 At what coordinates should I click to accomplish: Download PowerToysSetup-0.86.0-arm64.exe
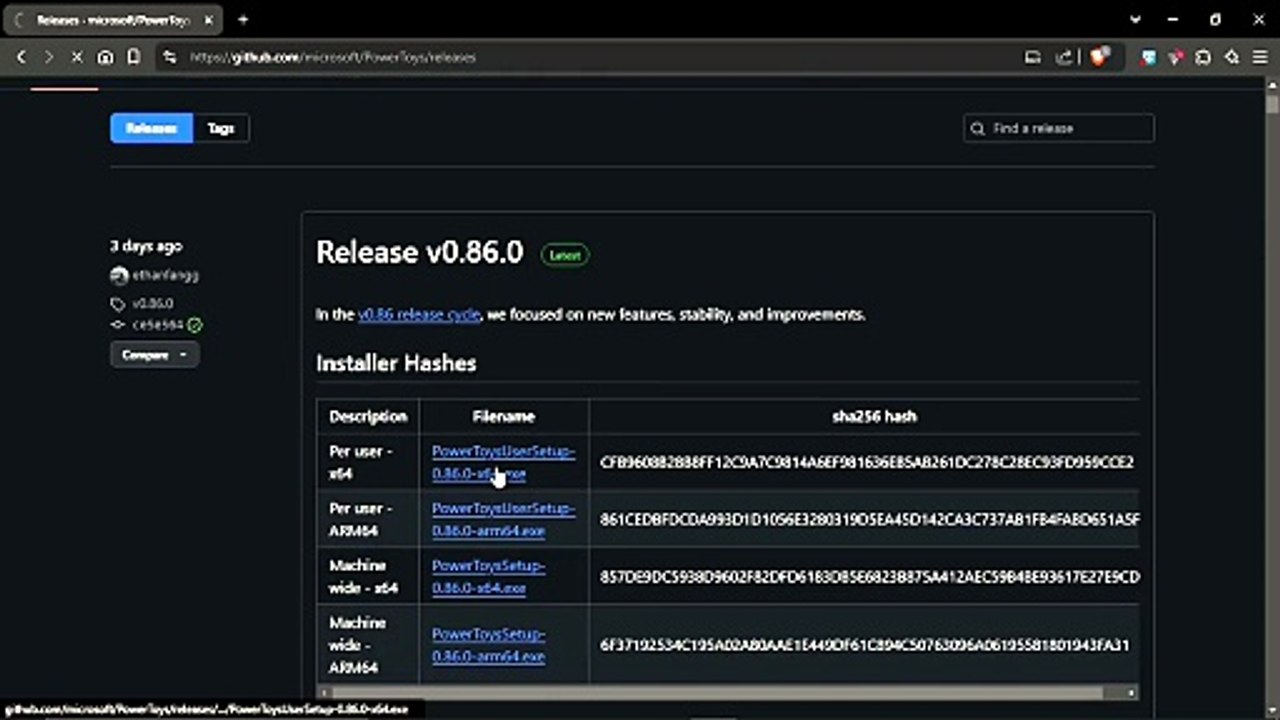(x=488, y=645)
